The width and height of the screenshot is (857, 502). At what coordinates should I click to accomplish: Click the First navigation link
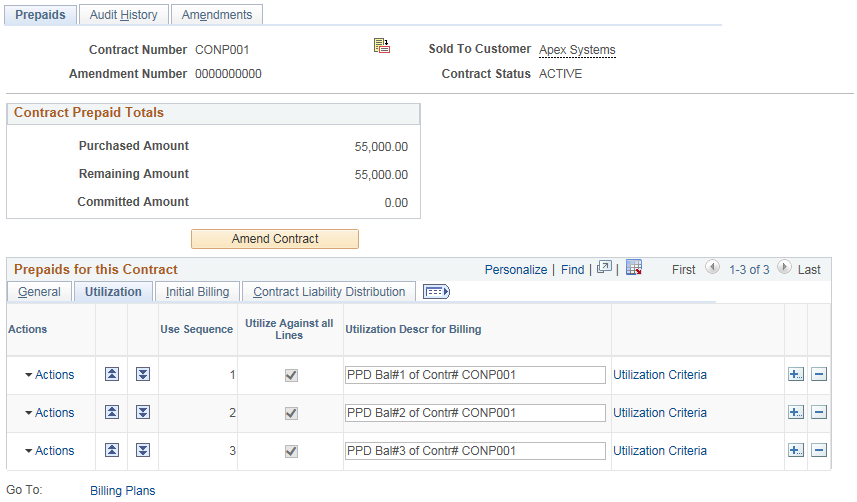click(x=684, y=270)
